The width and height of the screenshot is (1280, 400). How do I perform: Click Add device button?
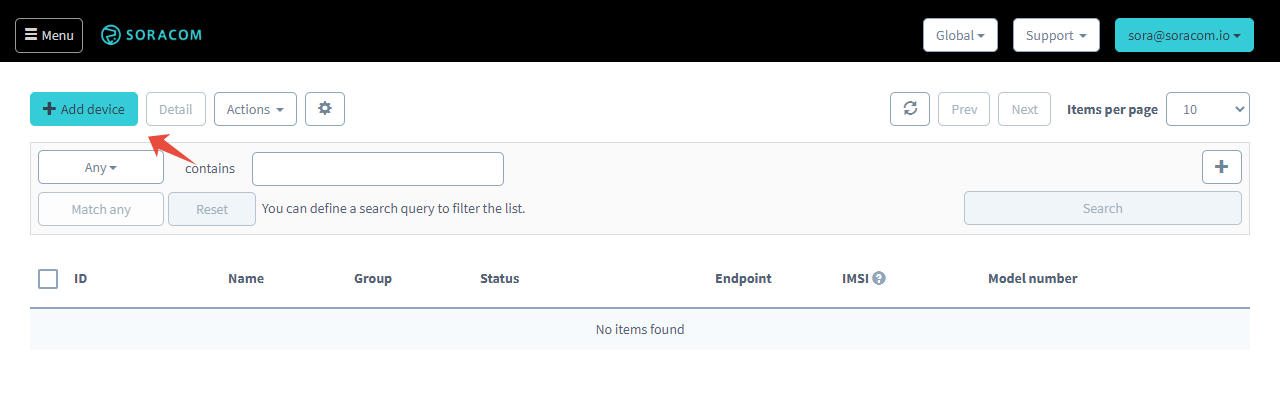[84, 109]
